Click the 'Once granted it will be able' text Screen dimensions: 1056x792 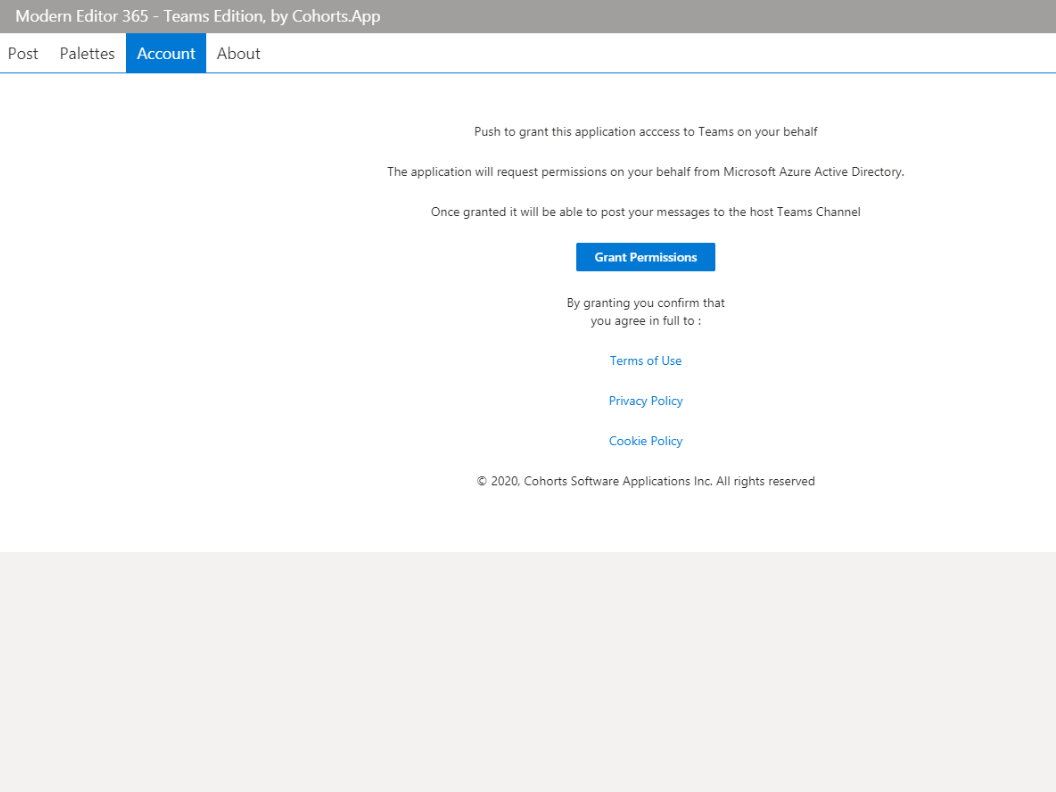[x=645, y=212]
